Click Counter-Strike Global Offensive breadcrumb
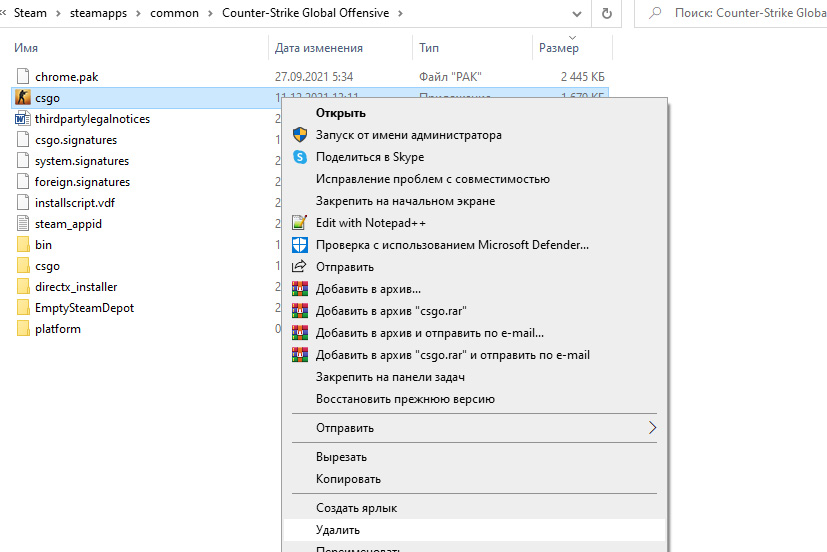Image resolution: width=827 pixels, height=552 pixels. pos(305,13)
